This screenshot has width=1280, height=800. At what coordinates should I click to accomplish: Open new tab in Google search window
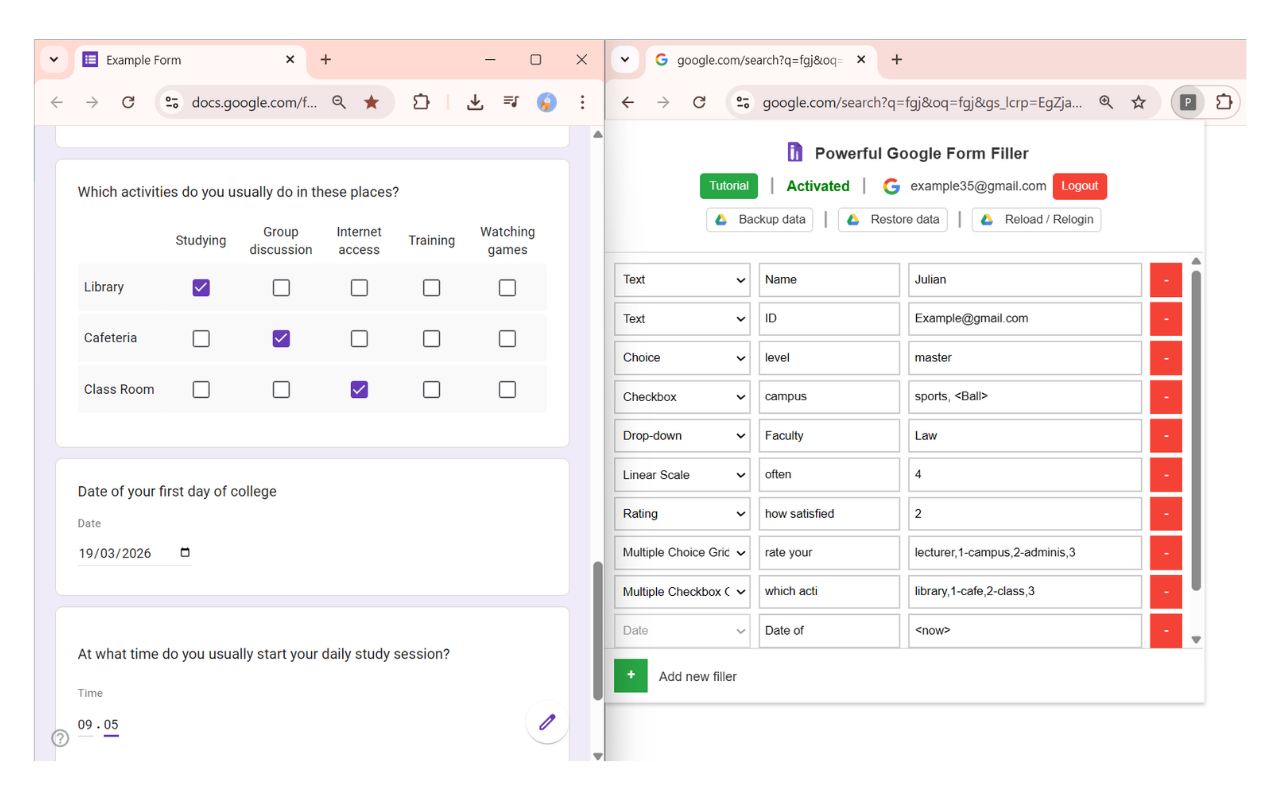(896, 60)
